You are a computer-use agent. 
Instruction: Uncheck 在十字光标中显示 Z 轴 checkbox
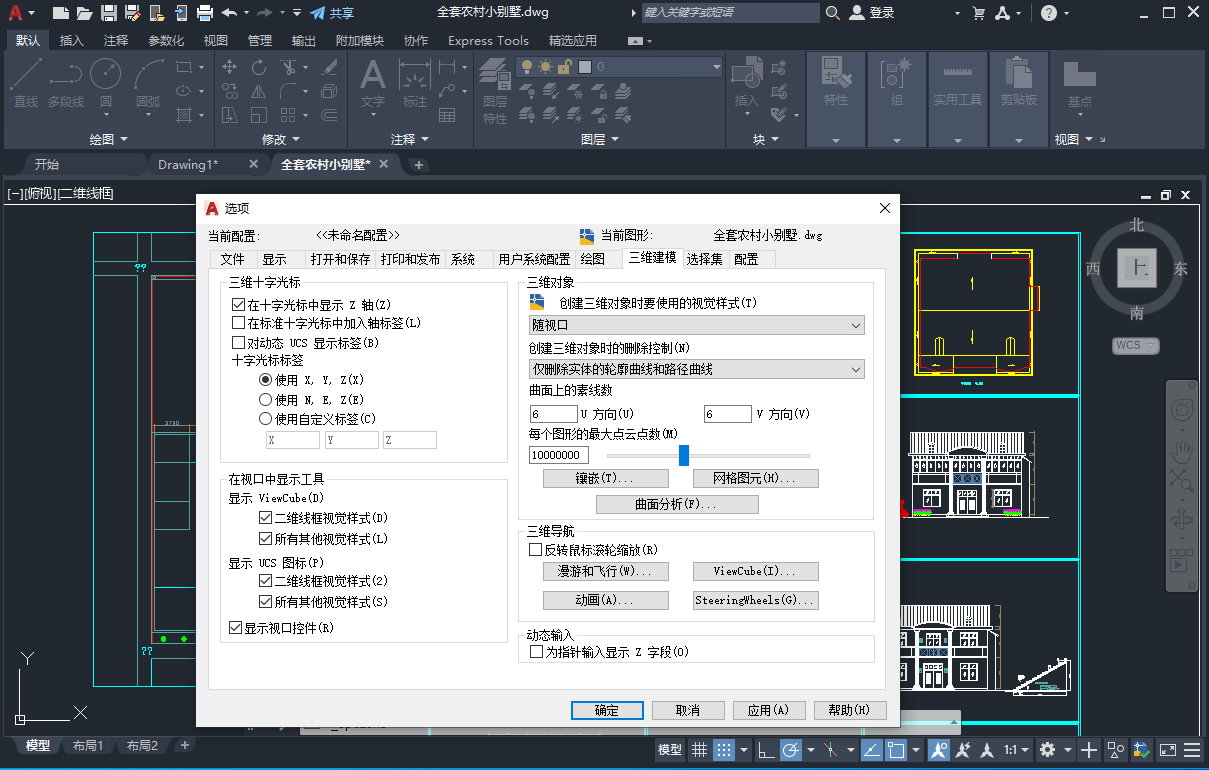coord(238,304)
